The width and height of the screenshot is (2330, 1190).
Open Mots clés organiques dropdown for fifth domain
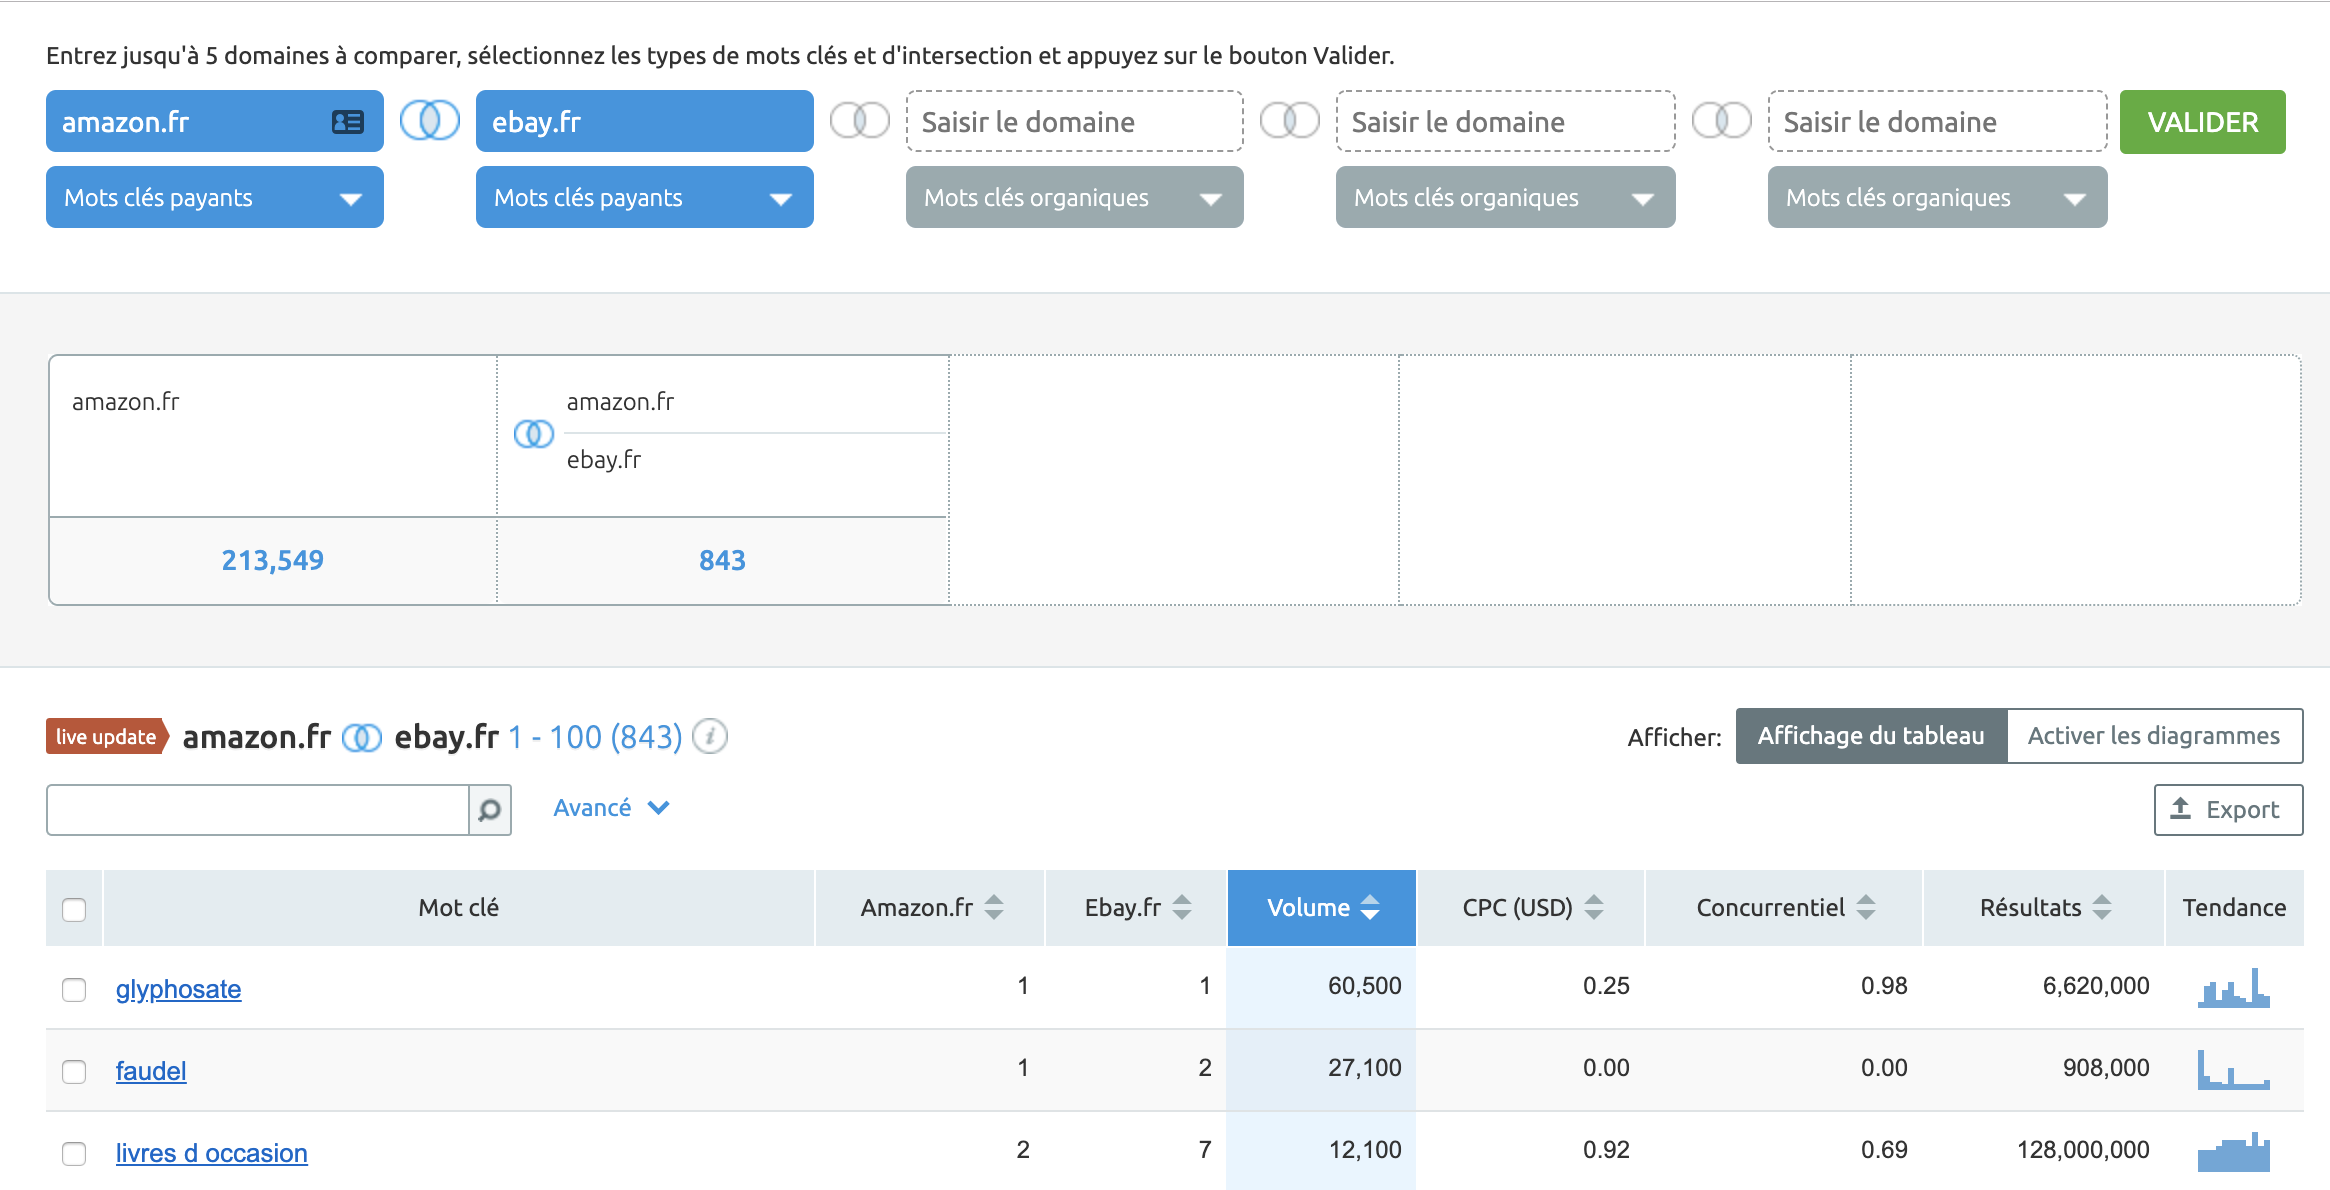pos(1938,197)
